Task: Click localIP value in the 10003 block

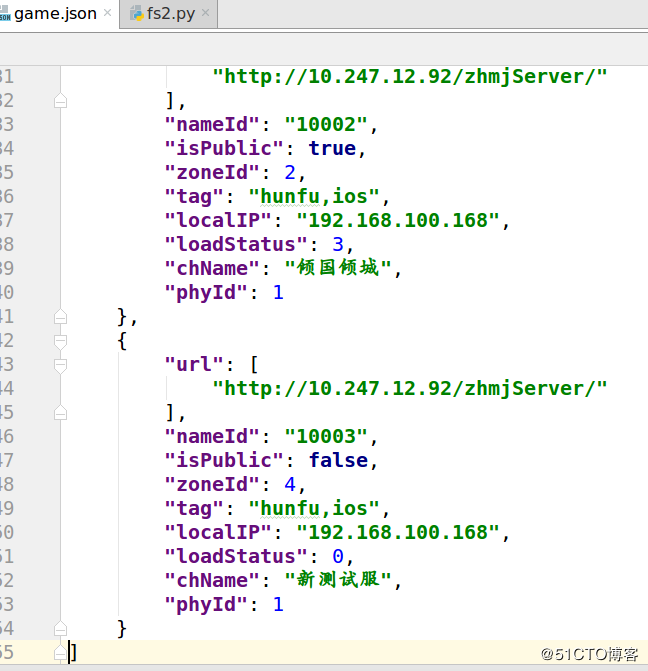Action: 398,532
